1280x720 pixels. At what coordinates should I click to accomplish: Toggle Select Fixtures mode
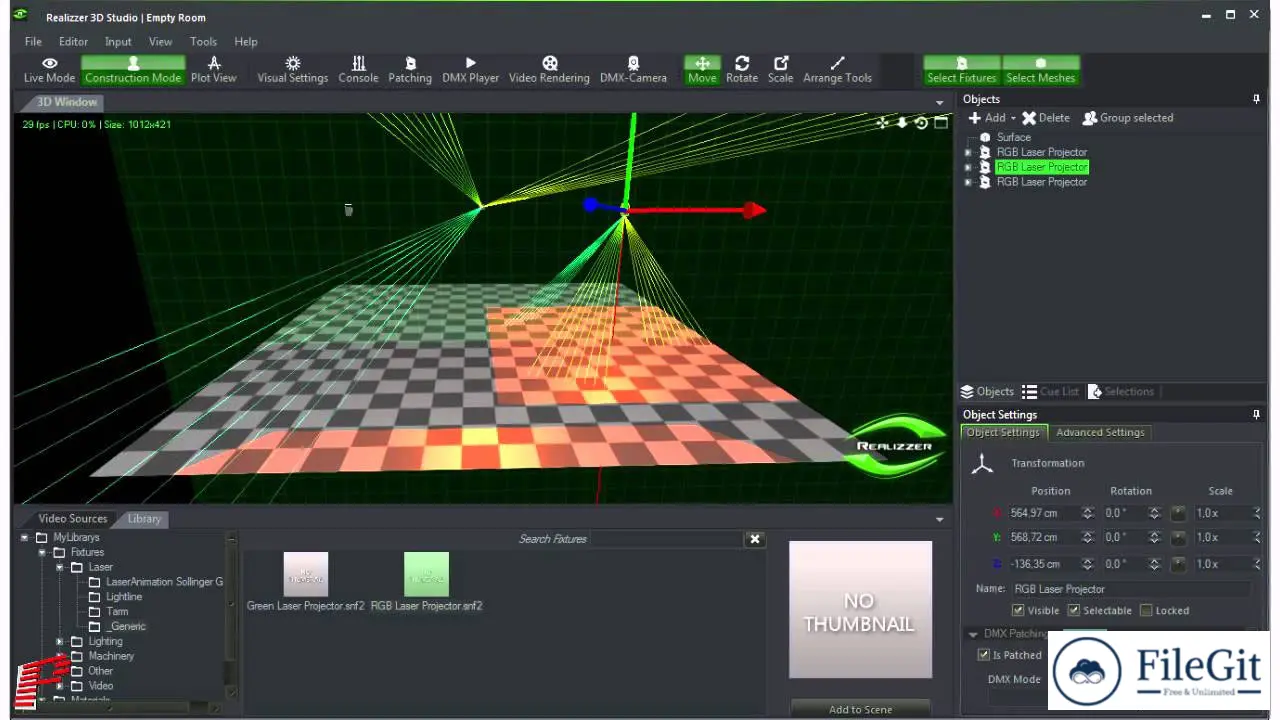[961, 70]
